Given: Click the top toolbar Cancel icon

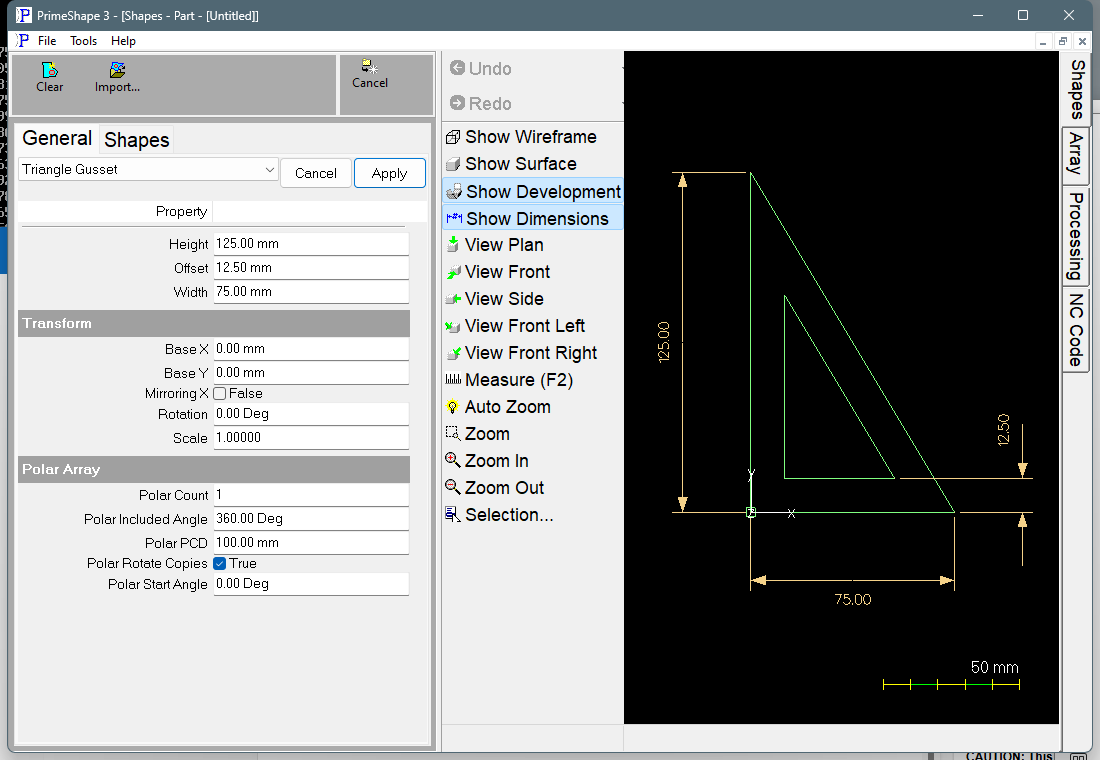Looking at the screenshot, I should (x=370, y=67).
